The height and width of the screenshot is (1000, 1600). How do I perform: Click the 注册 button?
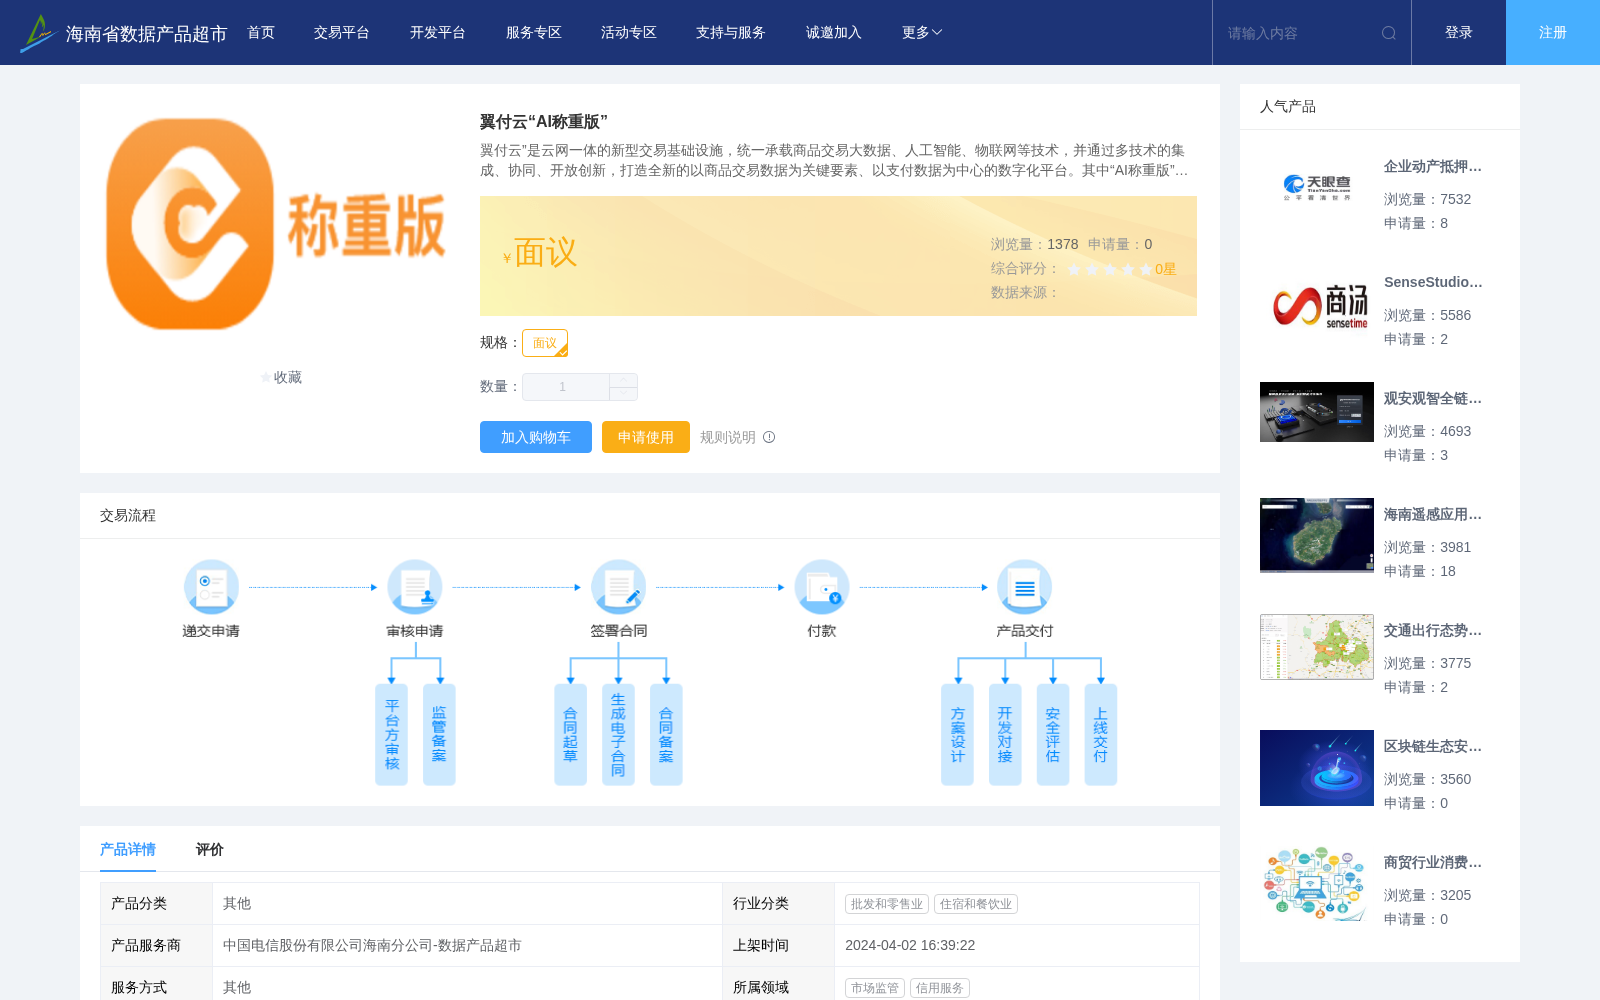pos(1553,33)
